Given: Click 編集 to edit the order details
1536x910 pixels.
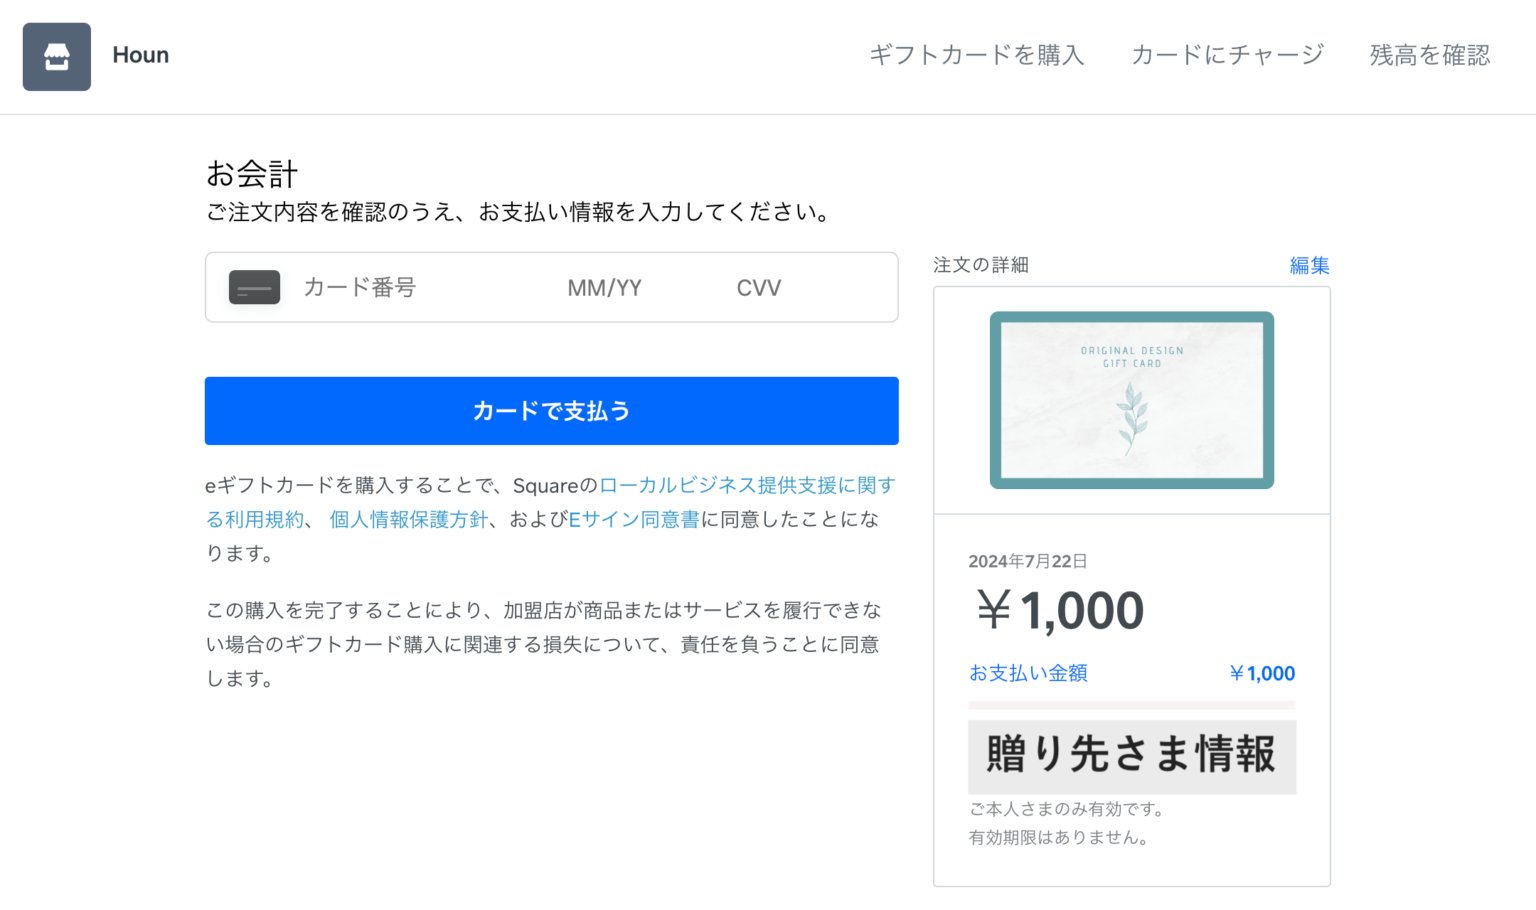Looking at the screenshot, I should pos(1309,265).
